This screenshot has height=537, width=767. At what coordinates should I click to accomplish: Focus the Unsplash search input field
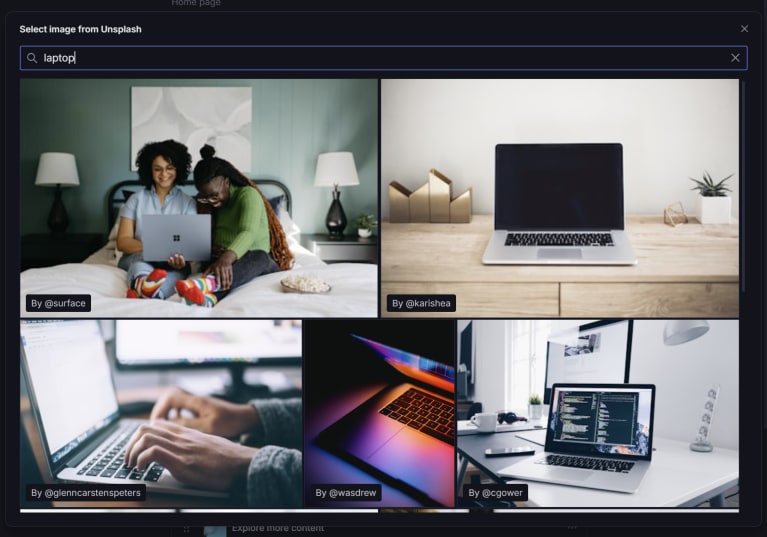(384, 58)
